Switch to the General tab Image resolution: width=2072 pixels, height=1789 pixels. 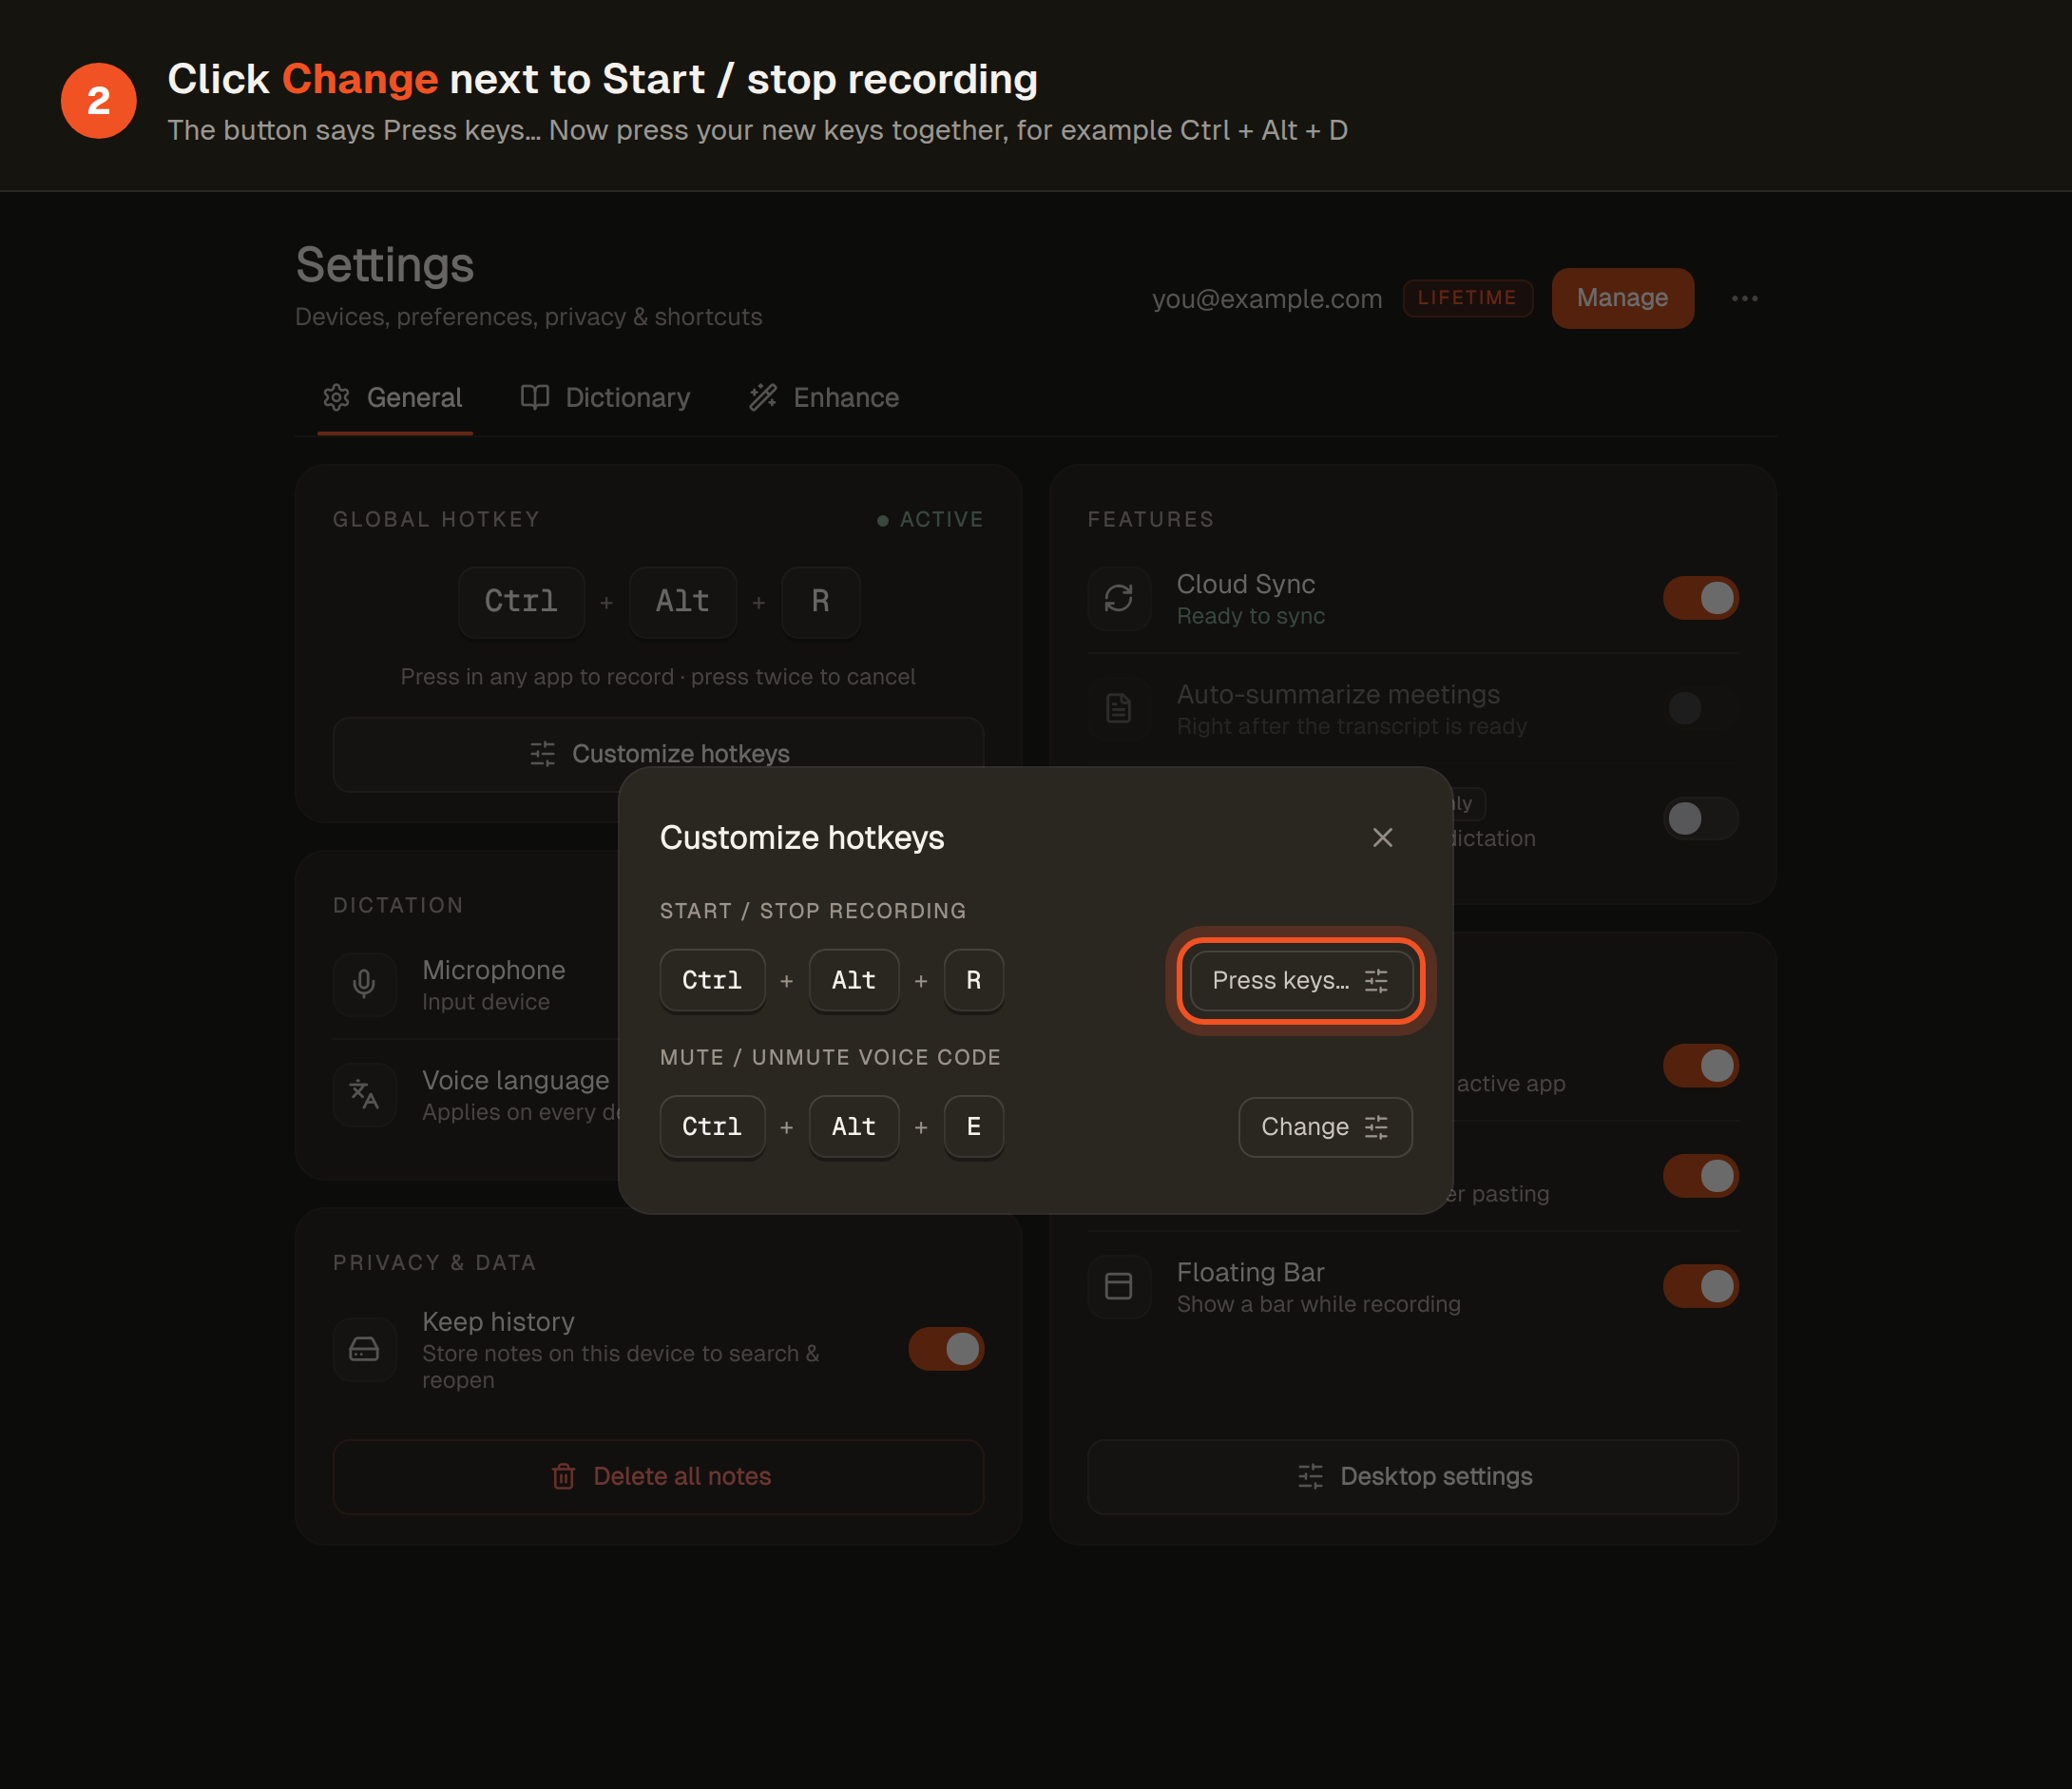394,398
